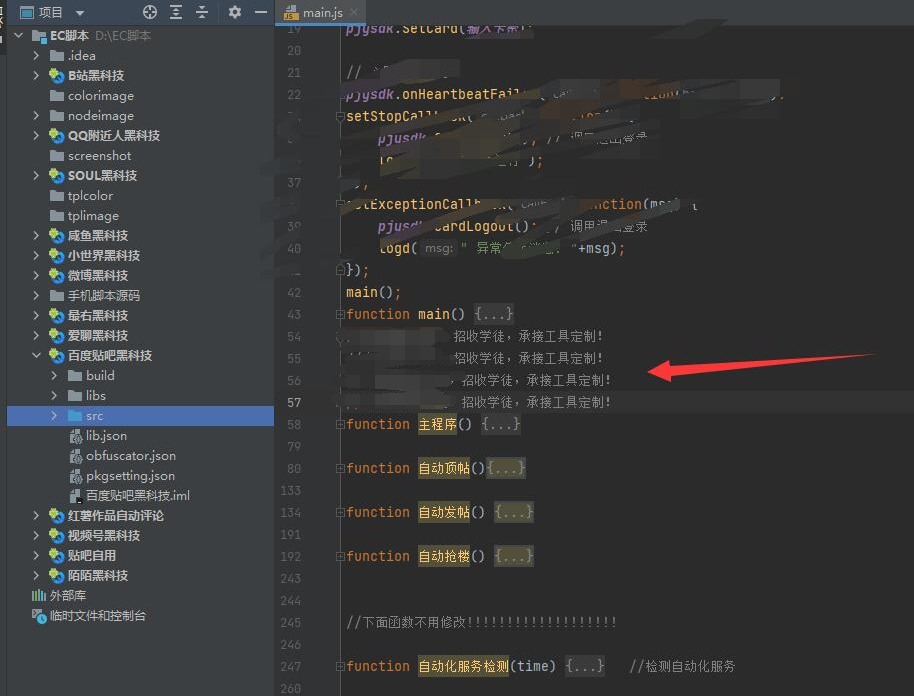Screen dimensions: 914x696
Task: Unfold the function main() code block
Action: pos(340,315)
